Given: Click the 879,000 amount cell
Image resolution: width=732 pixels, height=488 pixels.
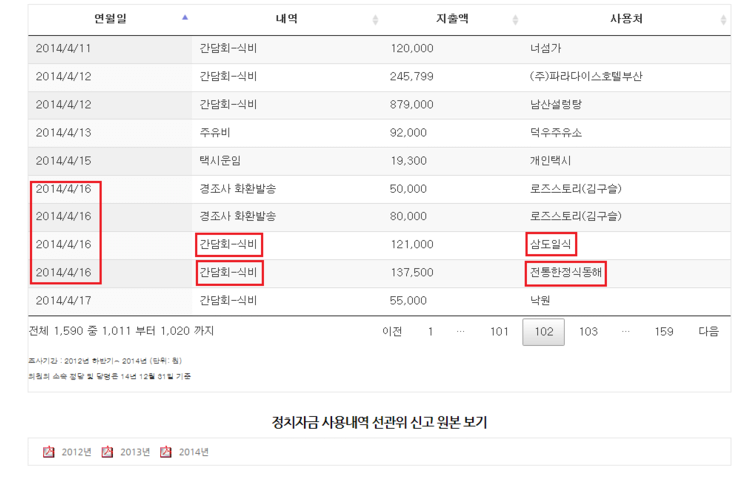Looking at the screenshot, I should click(x=411, y=104).
